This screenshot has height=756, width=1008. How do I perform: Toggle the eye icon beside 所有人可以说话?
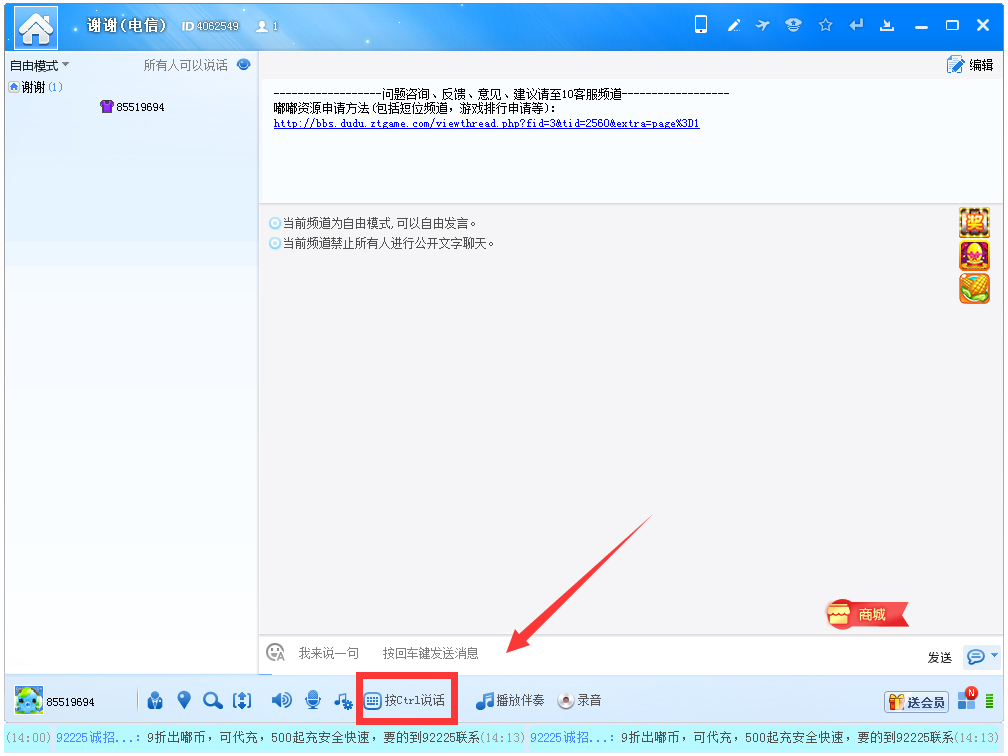[243, 65]
